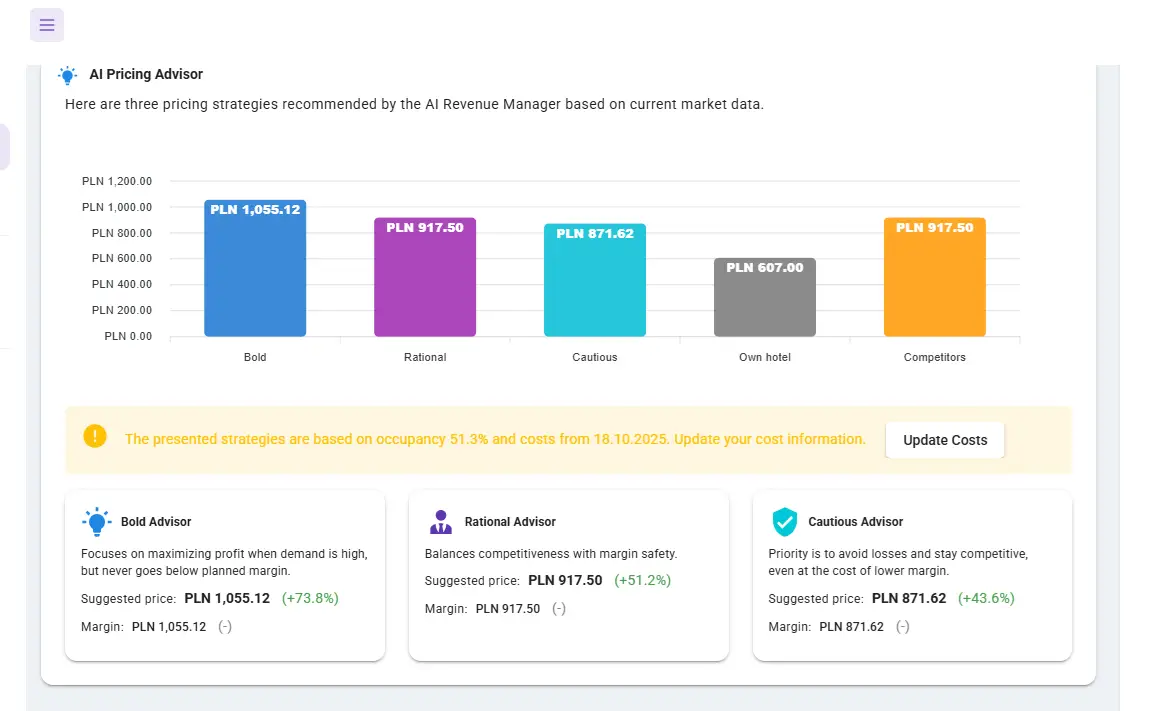Click the Rational Advisor person icon
1149x711 pixels.
440,521
